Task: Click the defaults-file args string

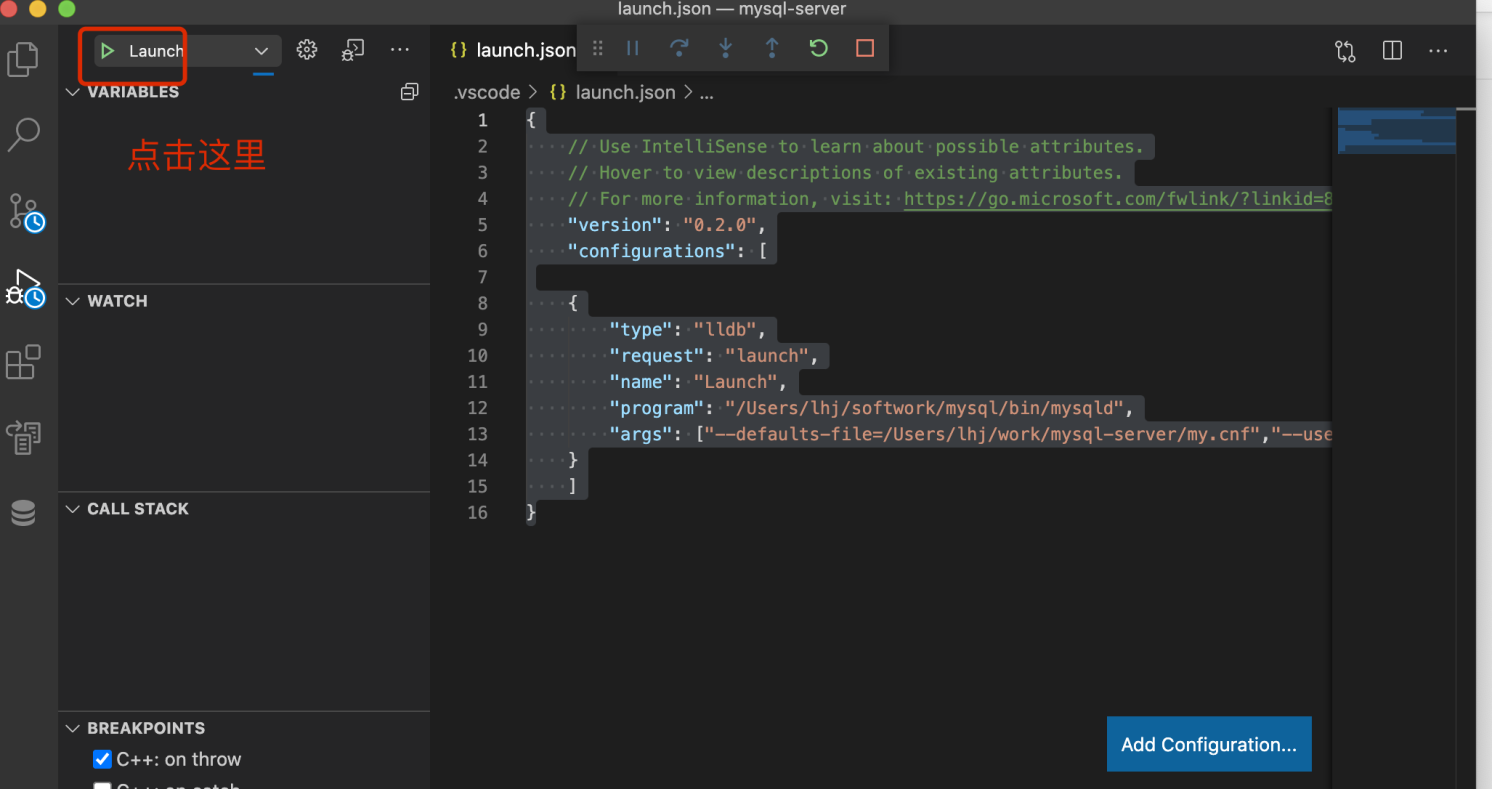Action: coord(984,434)
